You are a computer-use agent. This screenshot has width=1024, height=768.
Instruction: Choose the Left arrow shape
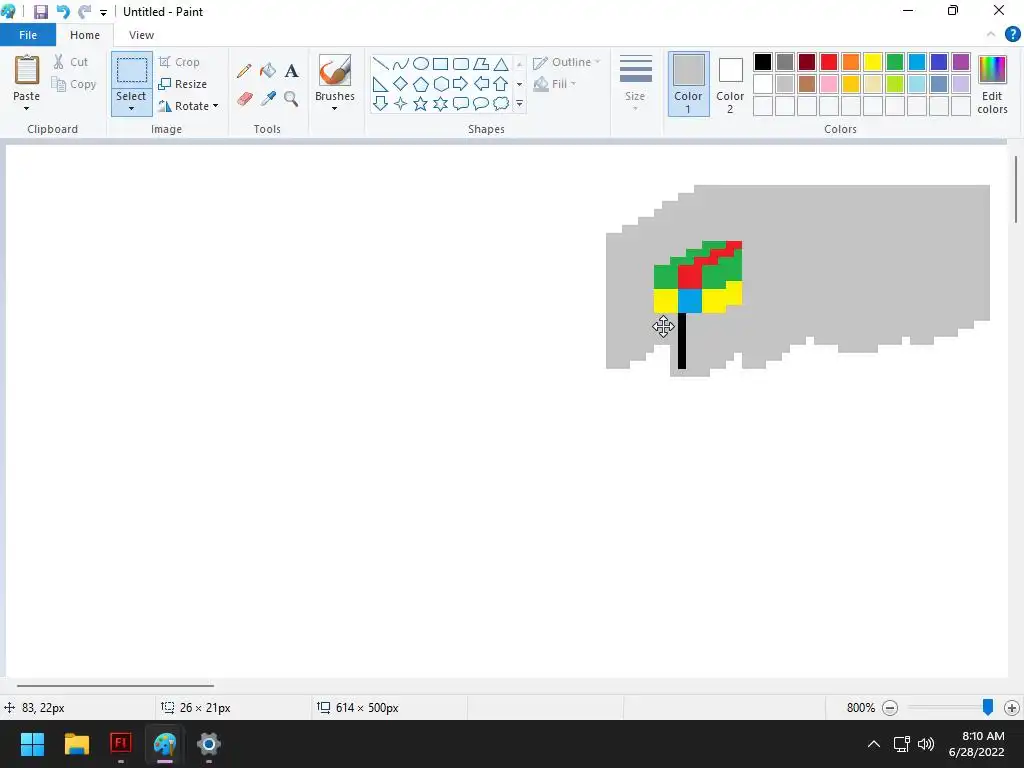pyautogui.click(x=481, y=84)
